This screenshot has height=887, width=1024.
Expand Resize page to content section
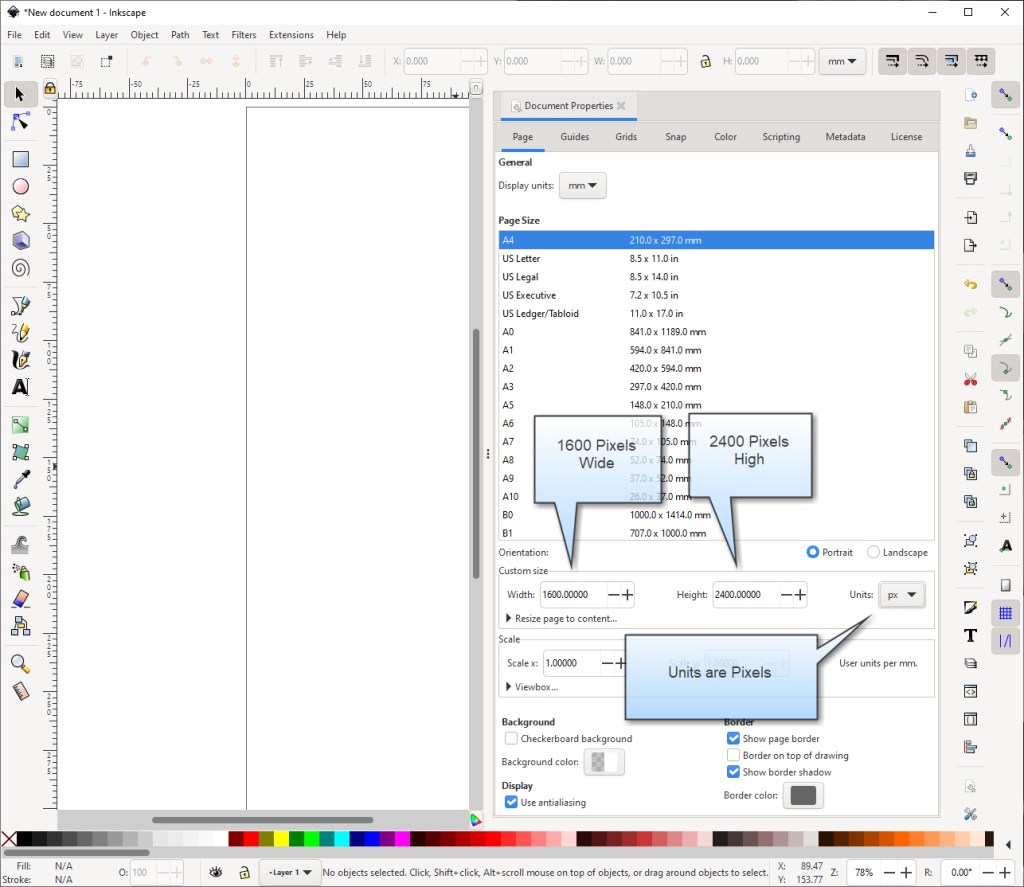511,619
